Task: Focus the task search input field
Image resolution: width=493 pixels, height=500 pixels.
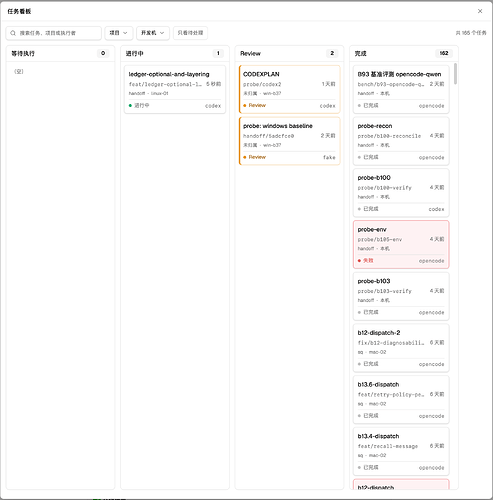Action: point(54,33)
